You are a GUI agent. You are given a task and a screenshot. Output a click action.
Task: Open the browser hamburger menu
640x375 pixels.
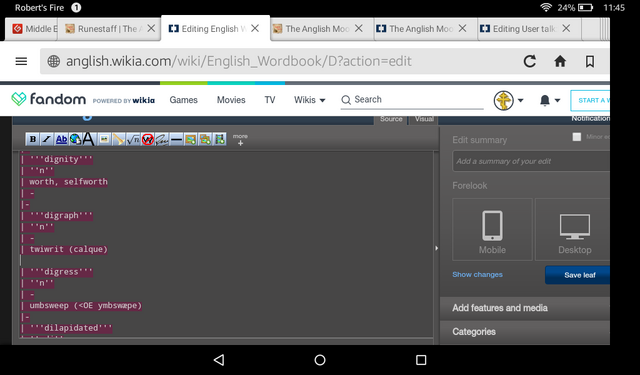(x=21, y=61)
